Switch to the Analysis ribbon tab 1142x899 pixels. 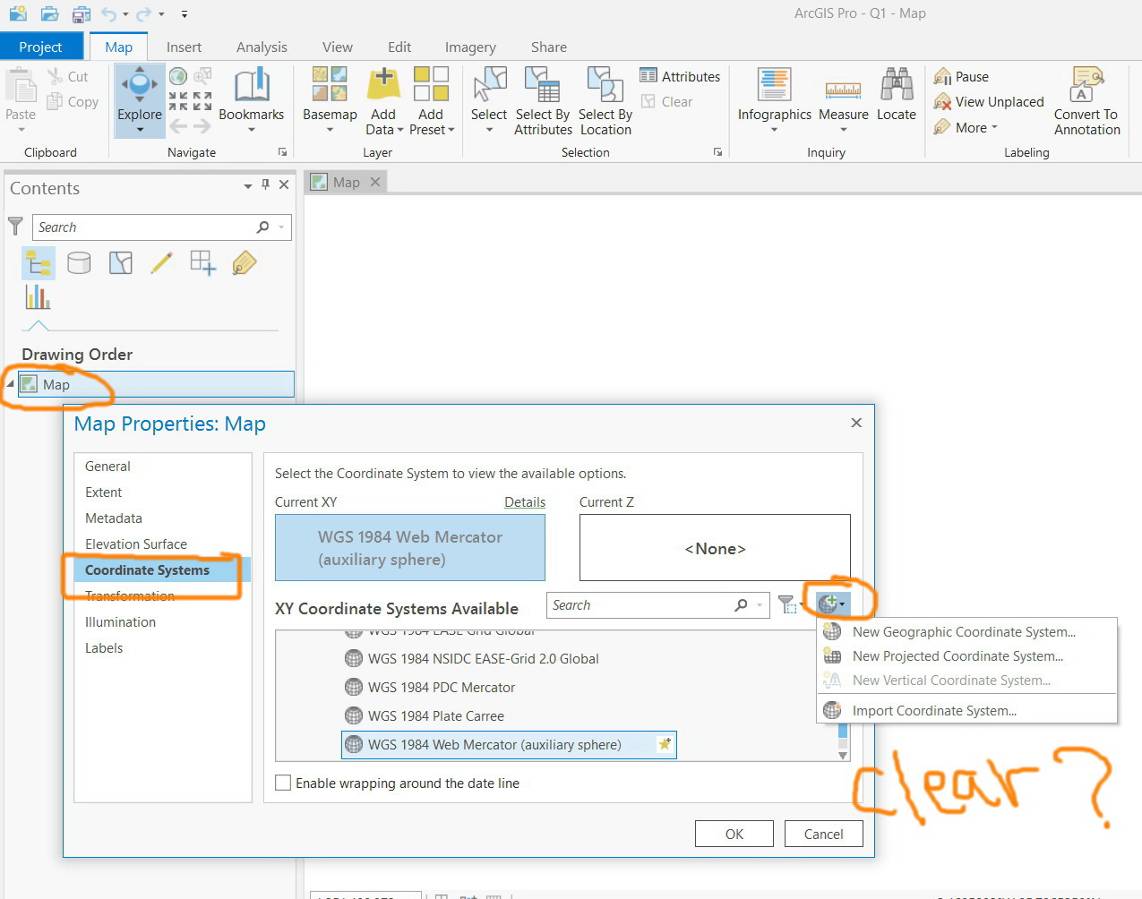point(261,47)
